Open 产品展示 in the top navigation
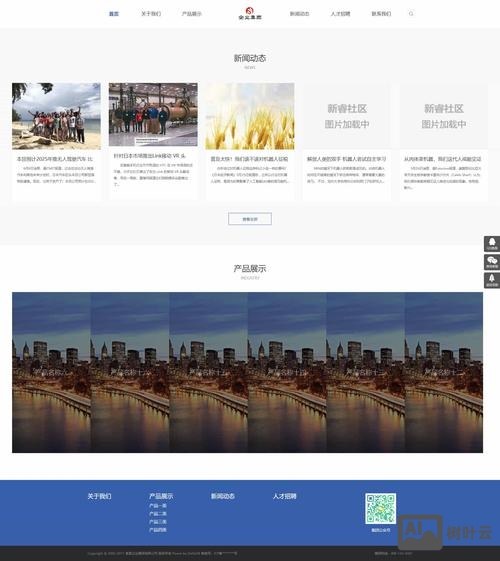 [x=192, y=14]
